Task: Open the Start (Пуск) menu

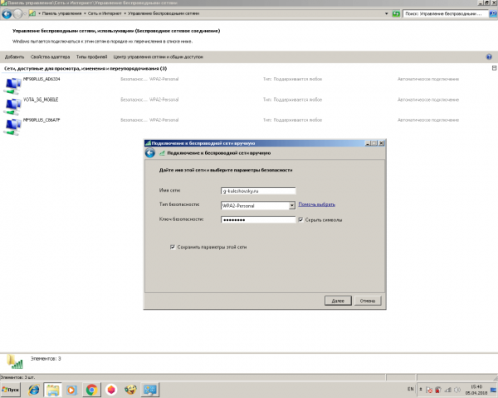Action: pyautogui.click(x=10, y=389)
